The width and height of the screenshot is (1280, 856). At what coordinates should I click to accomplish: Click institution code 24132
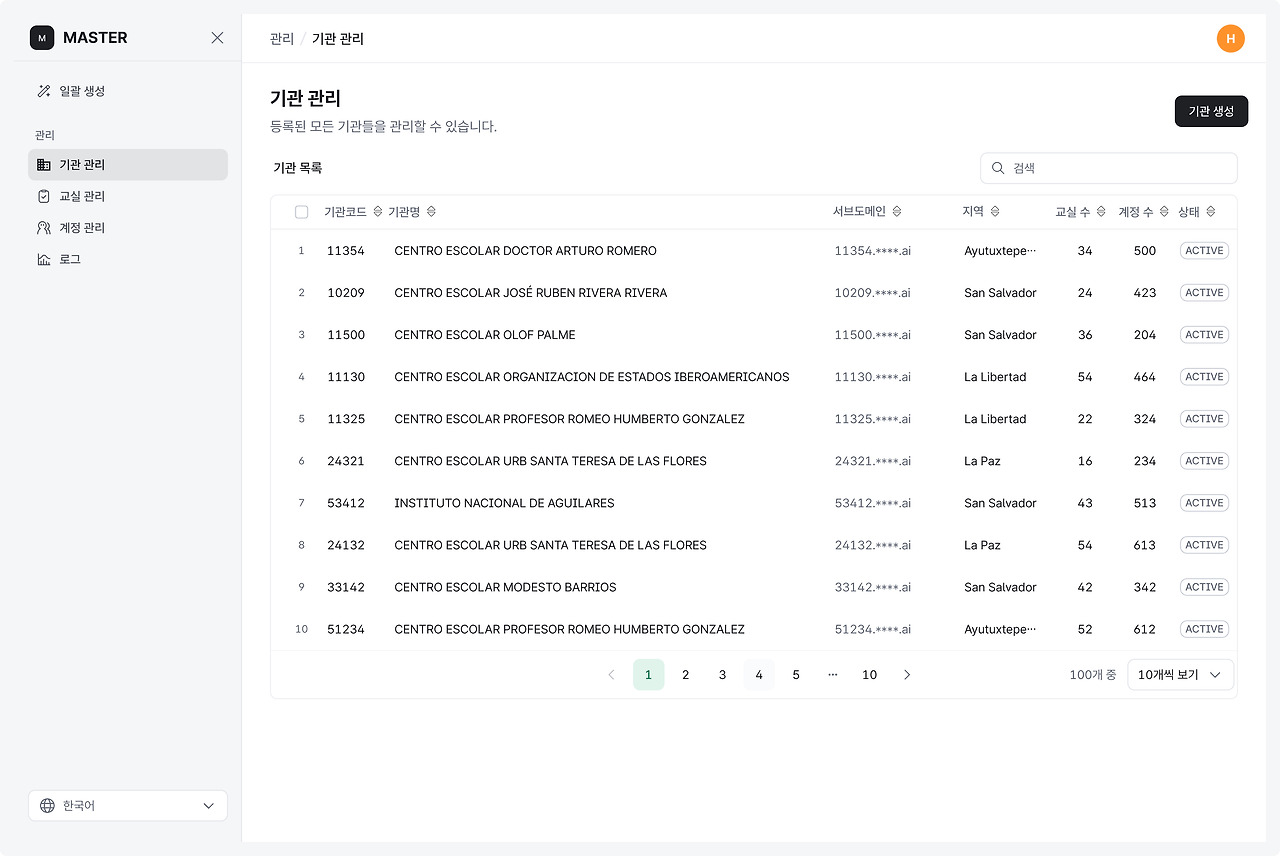click(x=346, y=545)
